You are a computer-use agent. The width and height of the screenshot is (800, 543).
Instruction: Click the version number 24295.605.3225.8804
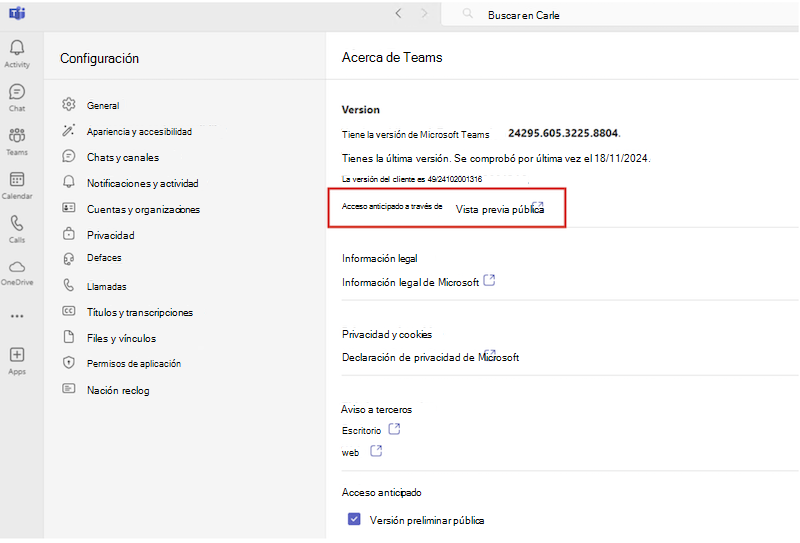(564, 133)
